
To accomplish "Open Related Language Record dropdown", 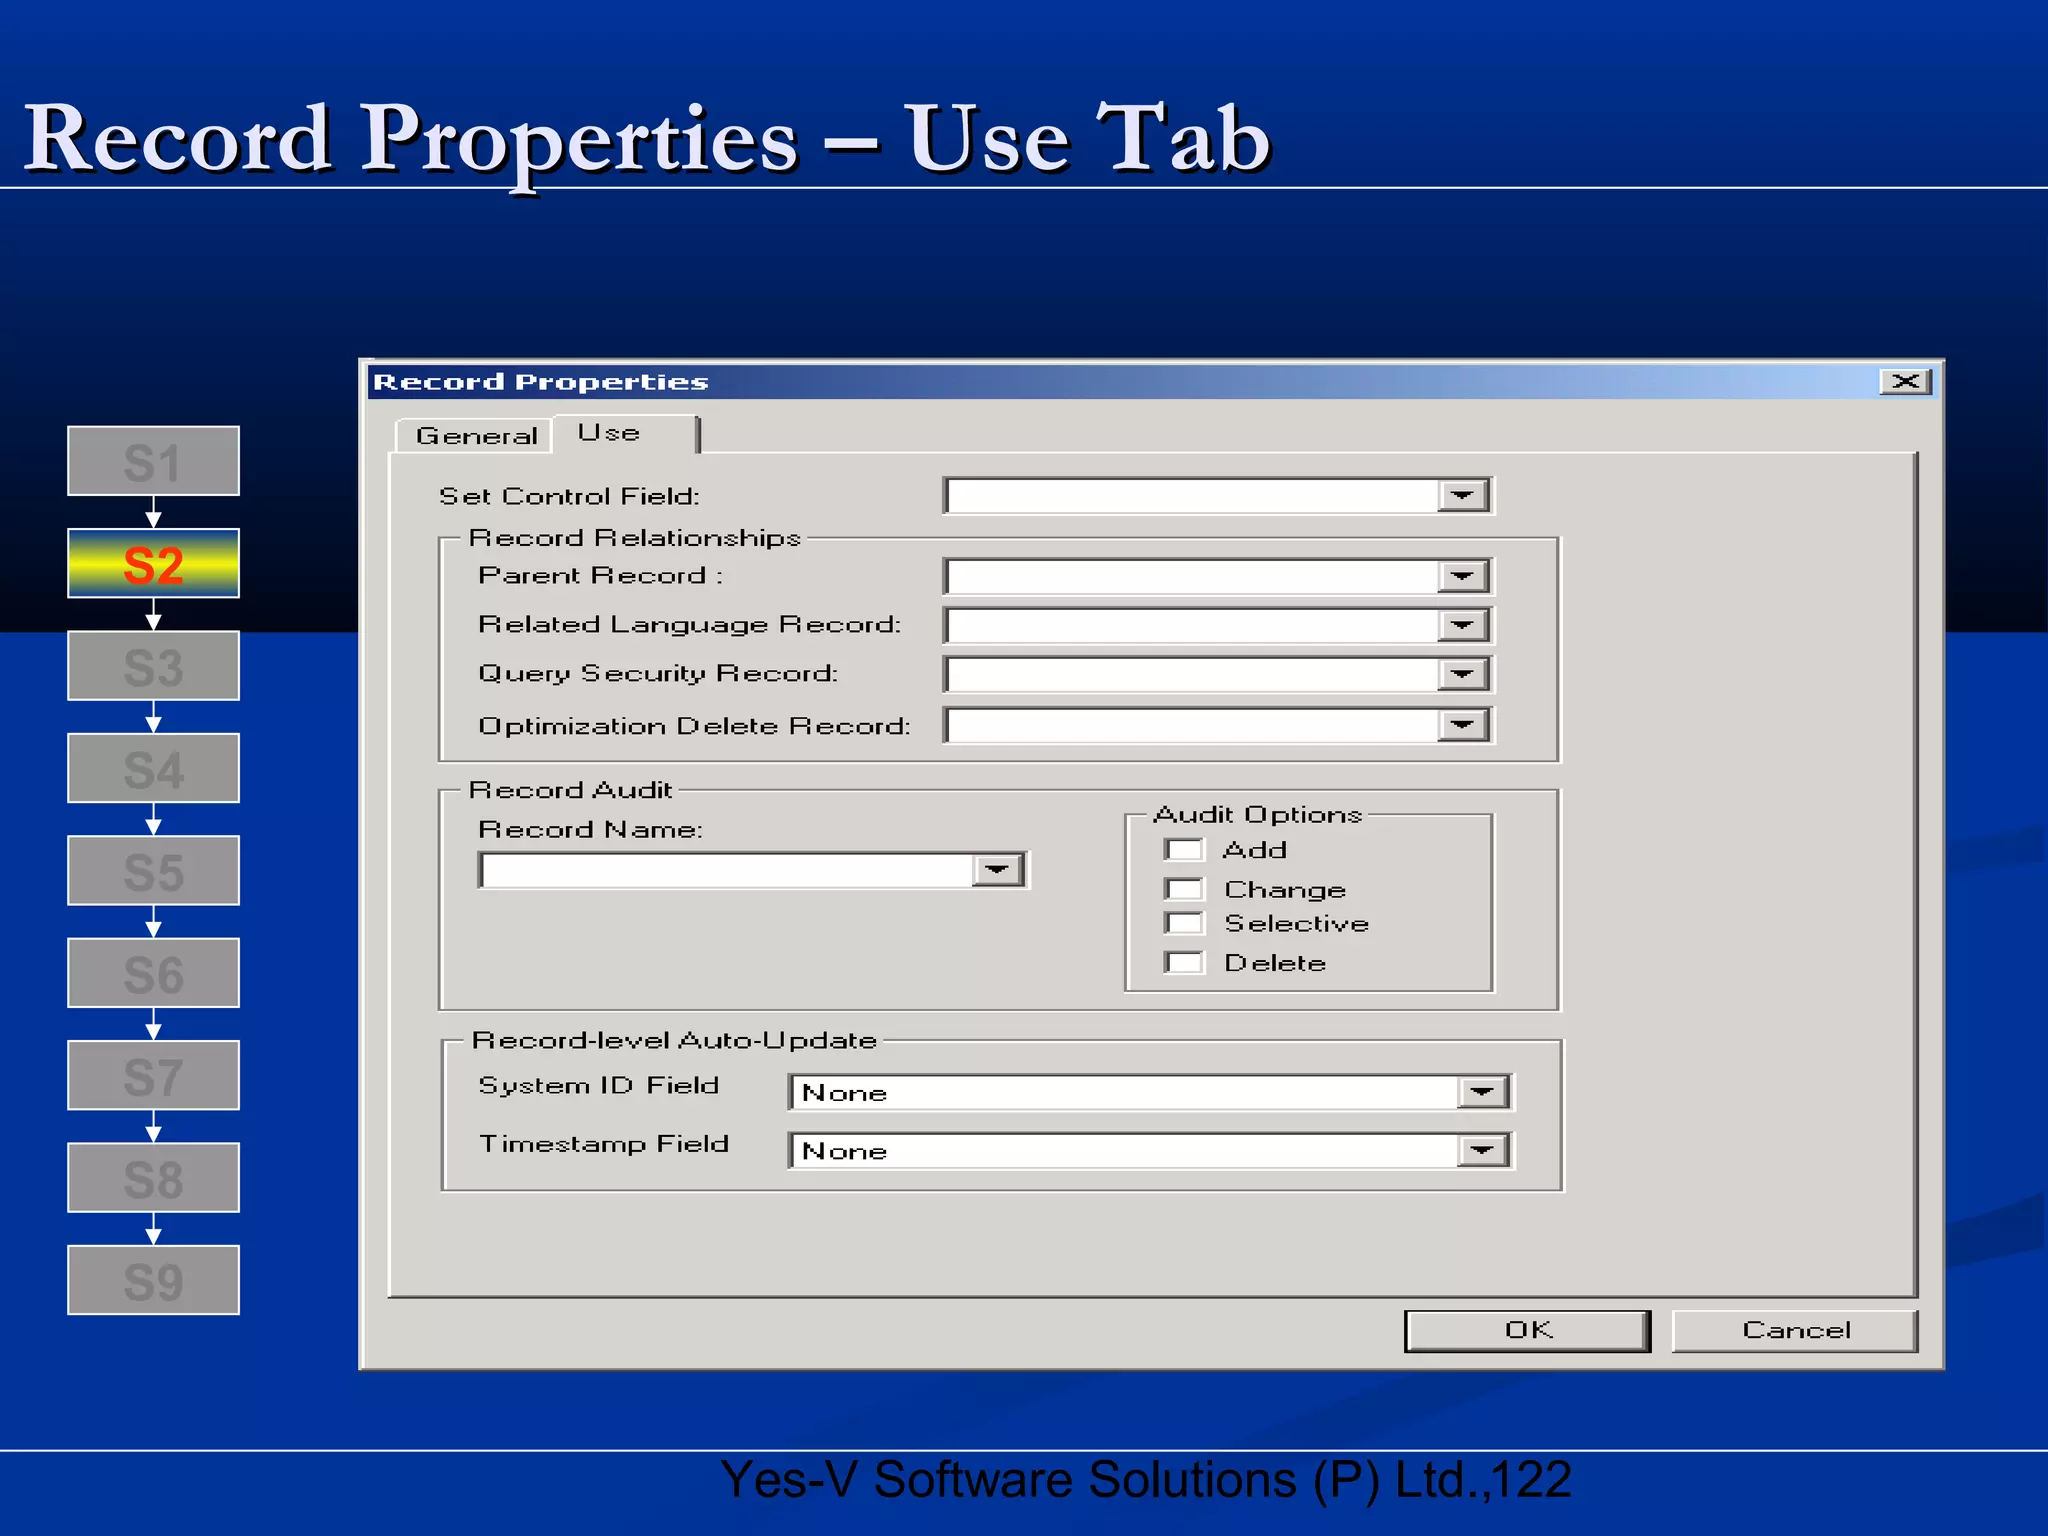I will 1463,626.
